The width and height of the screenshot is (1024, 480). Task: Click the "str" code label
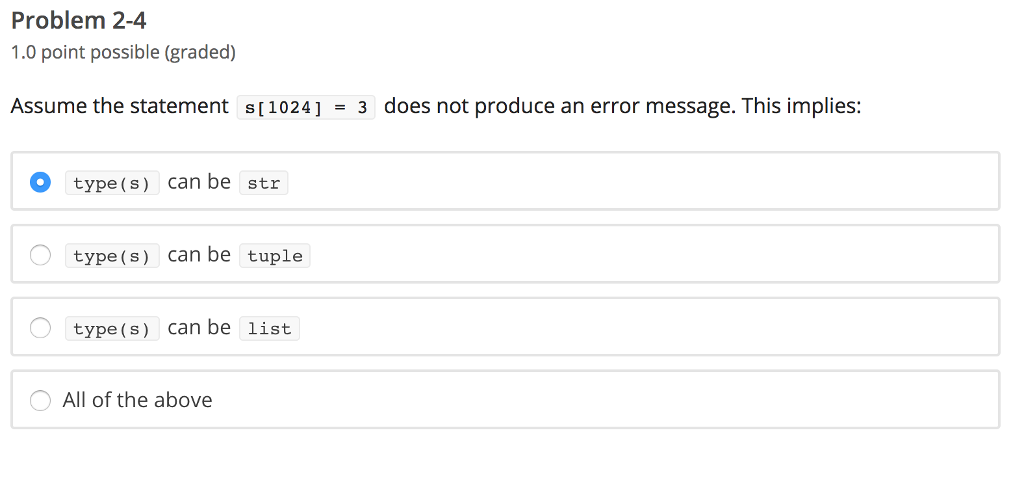[x=263, y=184]
